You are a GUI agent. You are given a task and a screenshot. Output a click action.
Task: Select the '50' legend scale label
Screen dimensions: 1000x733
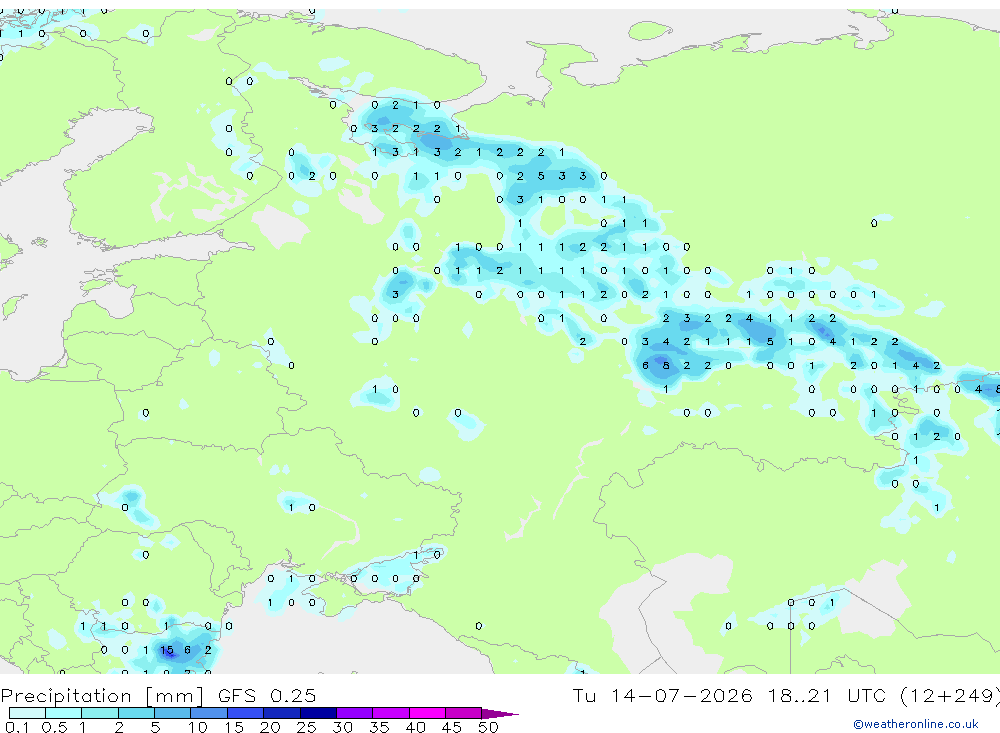(x=488, y=727)
